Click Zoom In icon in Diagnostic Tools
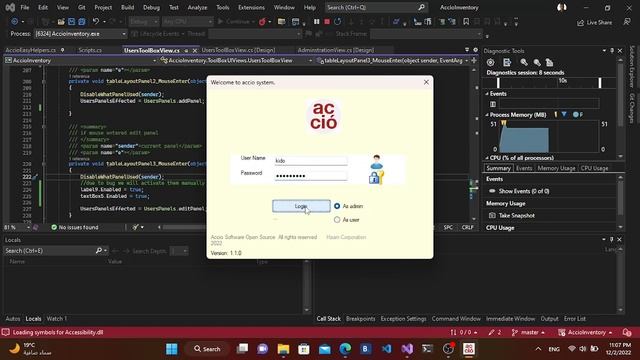The image size is (640, 360). coord(524,62)
